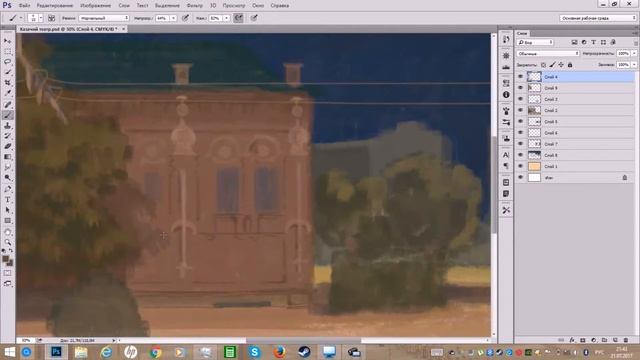Image resolution: width=640 pixels, height=360 pixels.
Task: Open the layer filter kind dropdown
Action: pyautogui.click(x=535, y=42)
